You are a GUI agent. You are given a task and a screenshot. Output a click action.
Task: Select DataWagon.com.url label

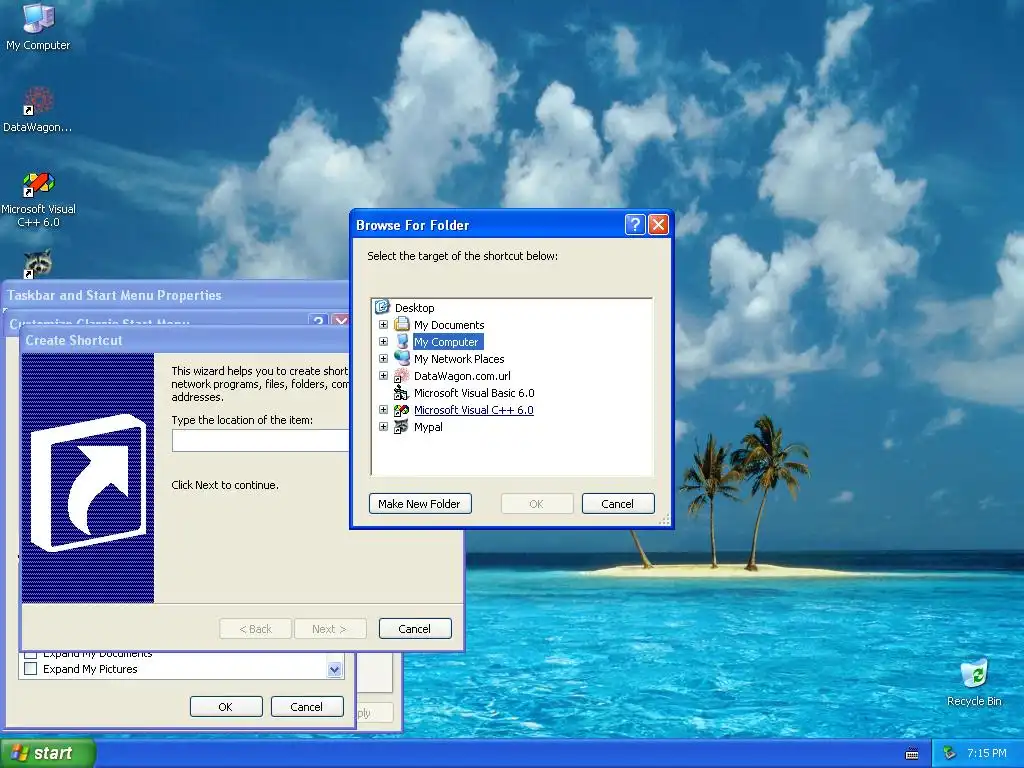(462, 376)
